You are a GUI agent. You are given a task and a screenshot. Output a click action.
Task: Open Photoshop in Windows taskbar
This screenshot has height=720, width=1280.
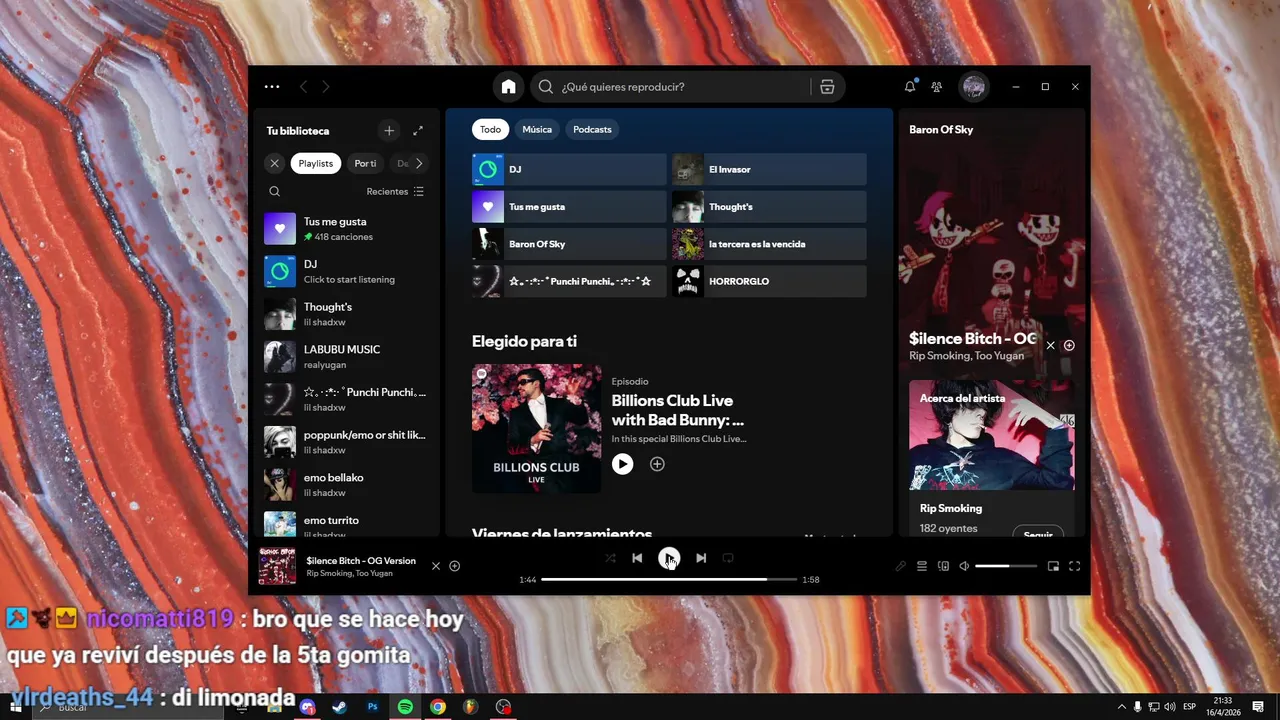tap(373, 707)
